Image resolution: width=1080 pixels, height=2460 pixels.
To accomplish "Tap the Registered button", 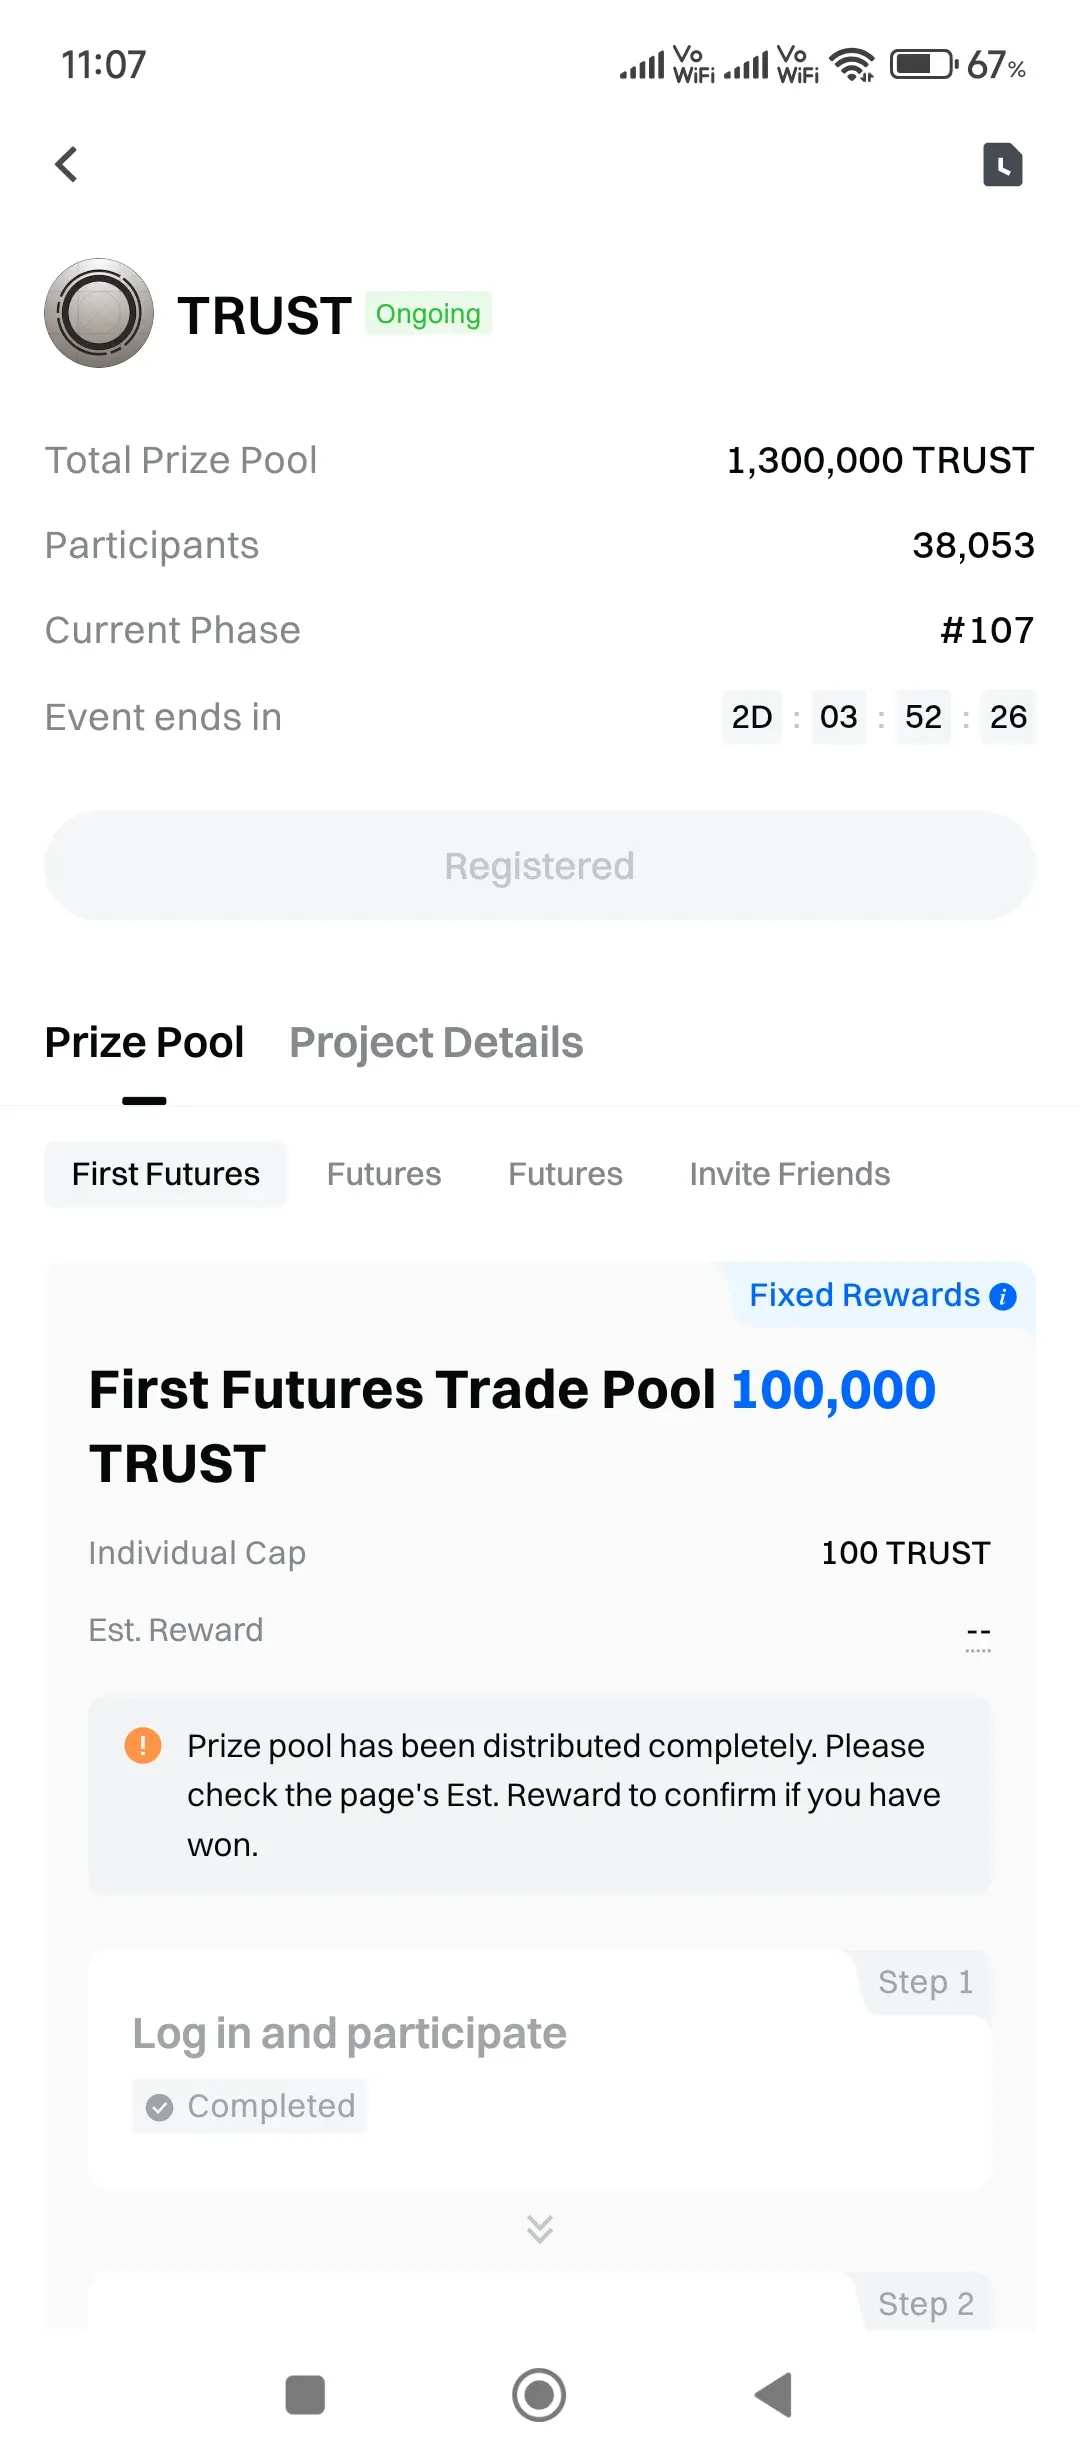I will (x=540, y=866).
